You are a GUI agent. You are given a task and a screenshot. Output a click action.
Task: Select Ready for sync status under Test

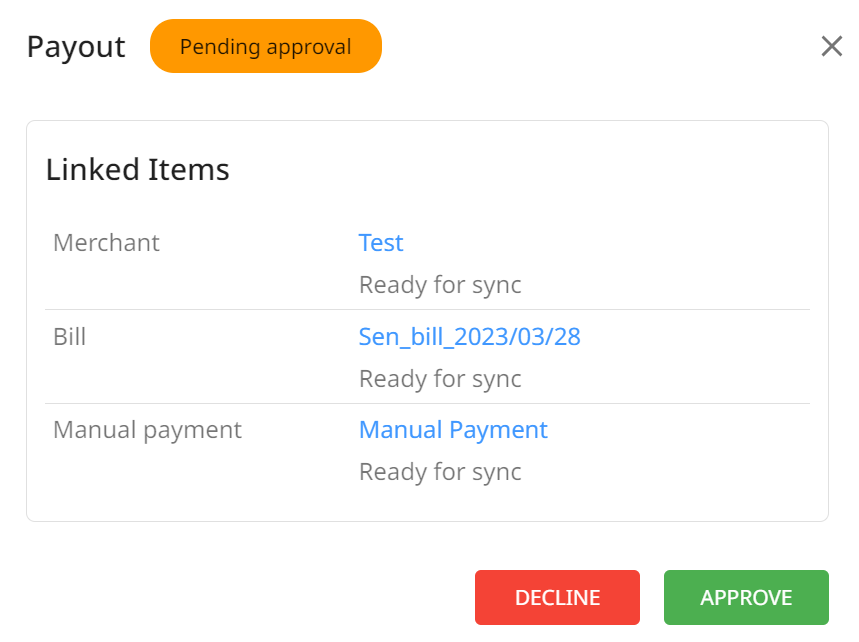point(440,285)
